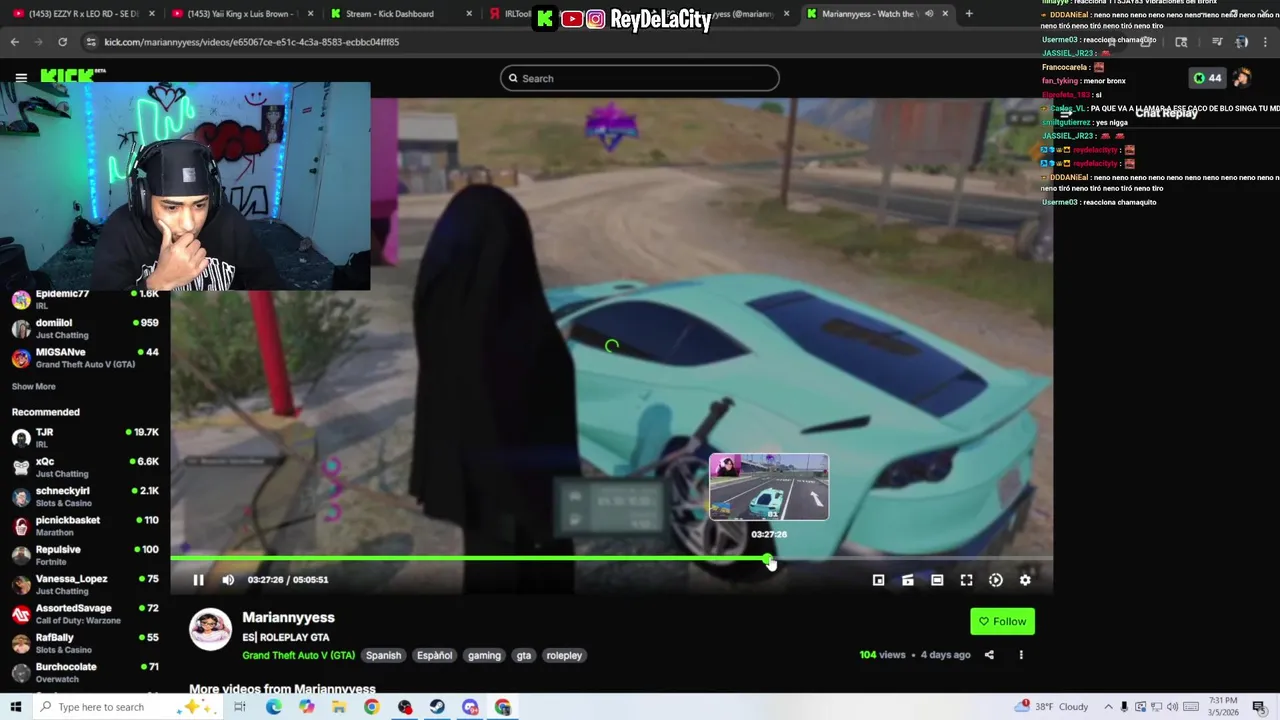Open the Windows Start menu

(15, 707)
